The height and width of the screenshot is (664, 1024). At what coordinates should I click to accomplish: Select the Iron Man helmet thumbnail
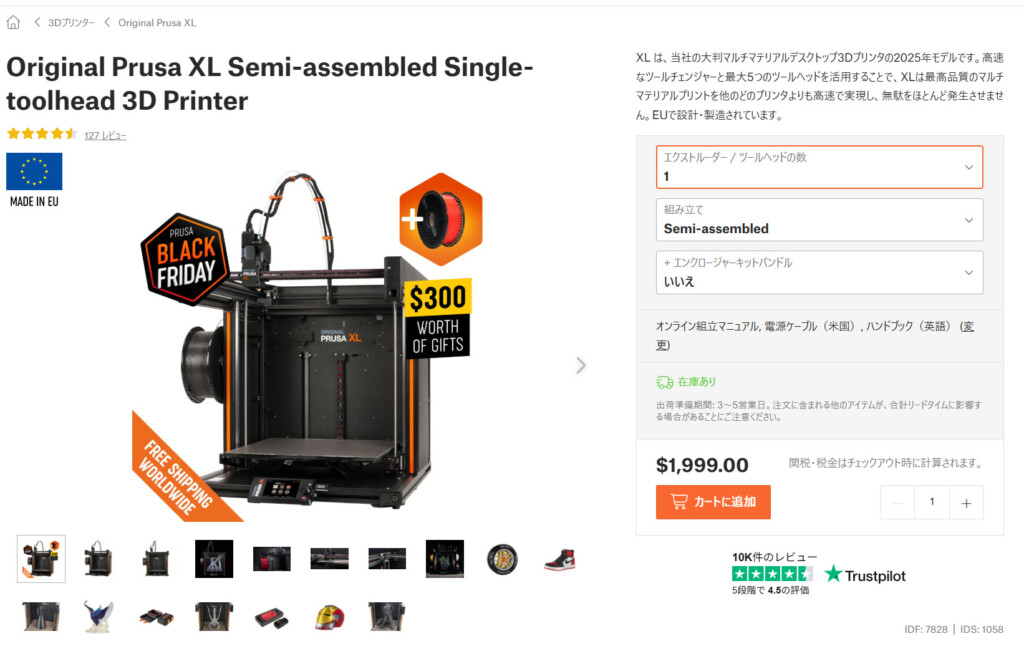tap(330, 617)
